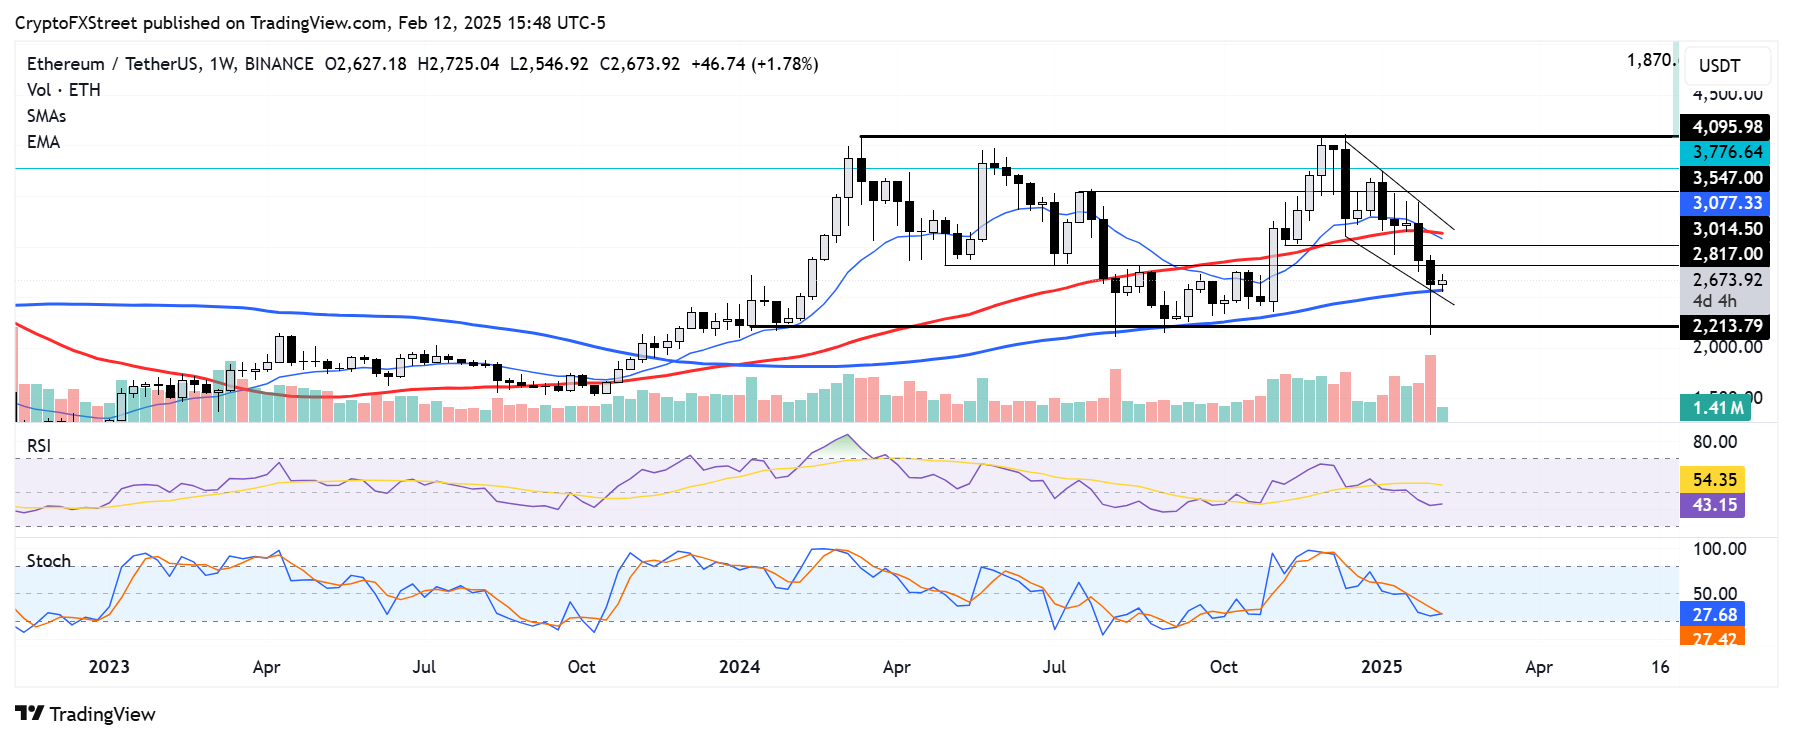Click the Stoch pane label
Image resolution: width=1793 pixels, height=740 pixels.
tap(49, 561)
